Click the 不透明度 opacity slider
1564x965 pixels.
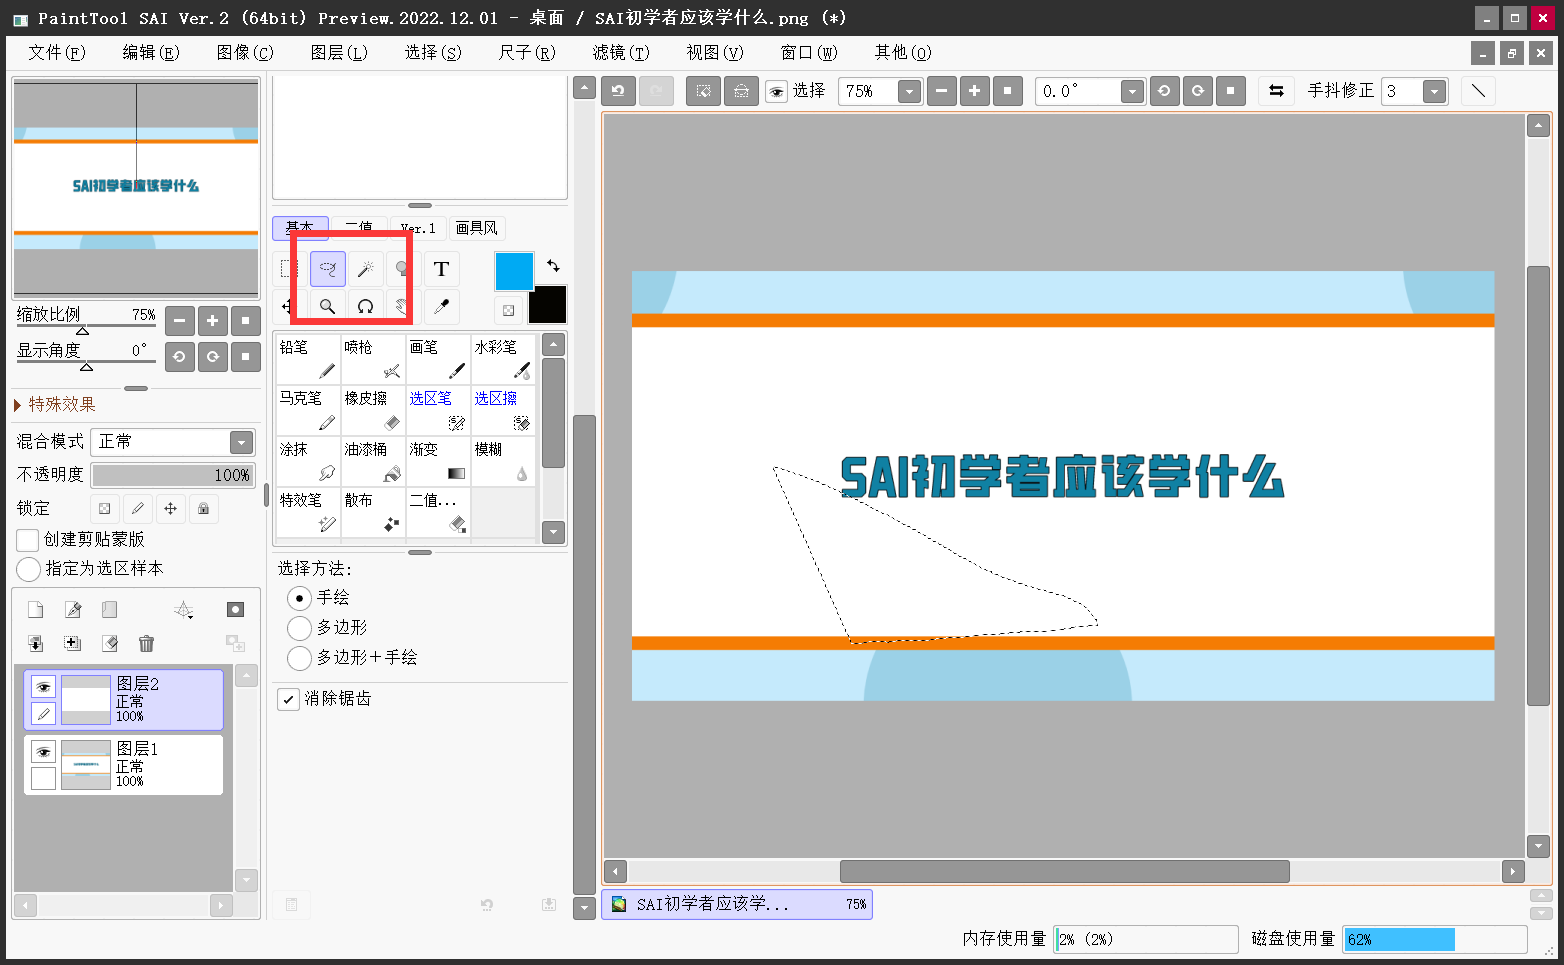[173, 475]
